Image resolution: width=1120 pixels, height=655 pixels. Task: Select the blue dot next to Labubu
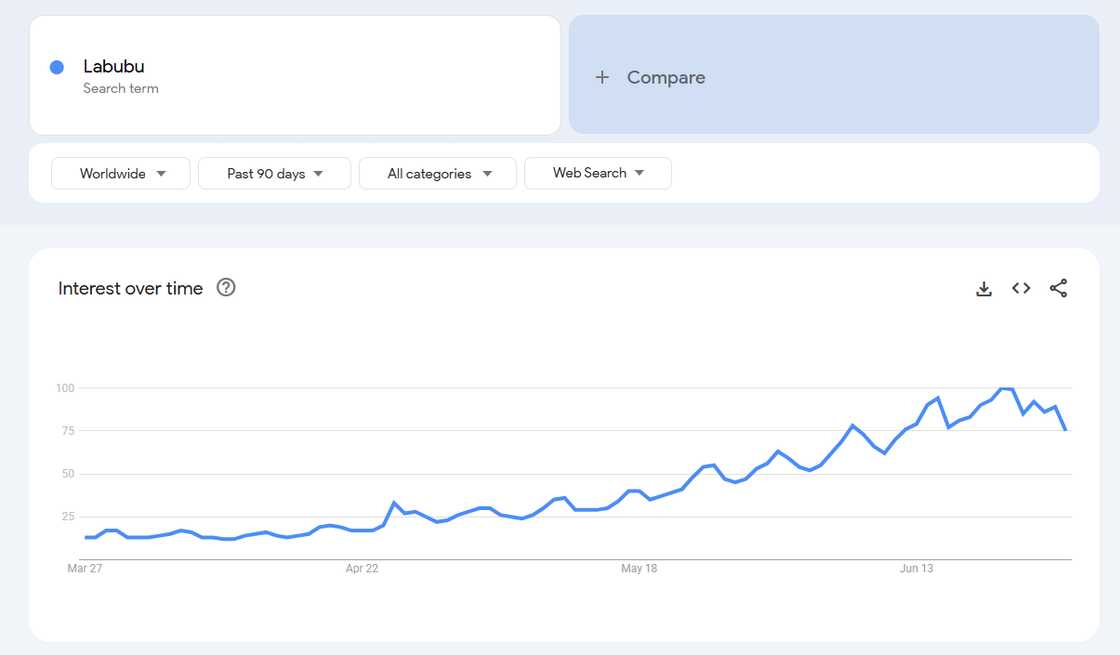point(56,67)
